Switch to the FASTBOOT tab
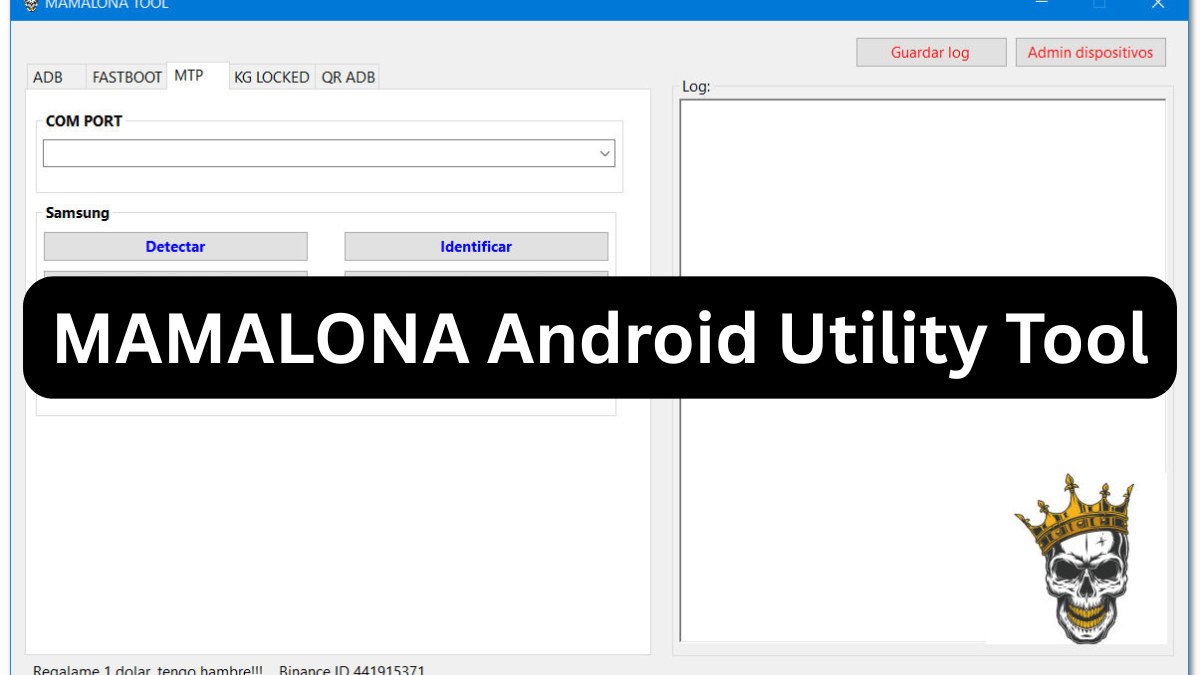1200x675 pixels. coord(127,77)
